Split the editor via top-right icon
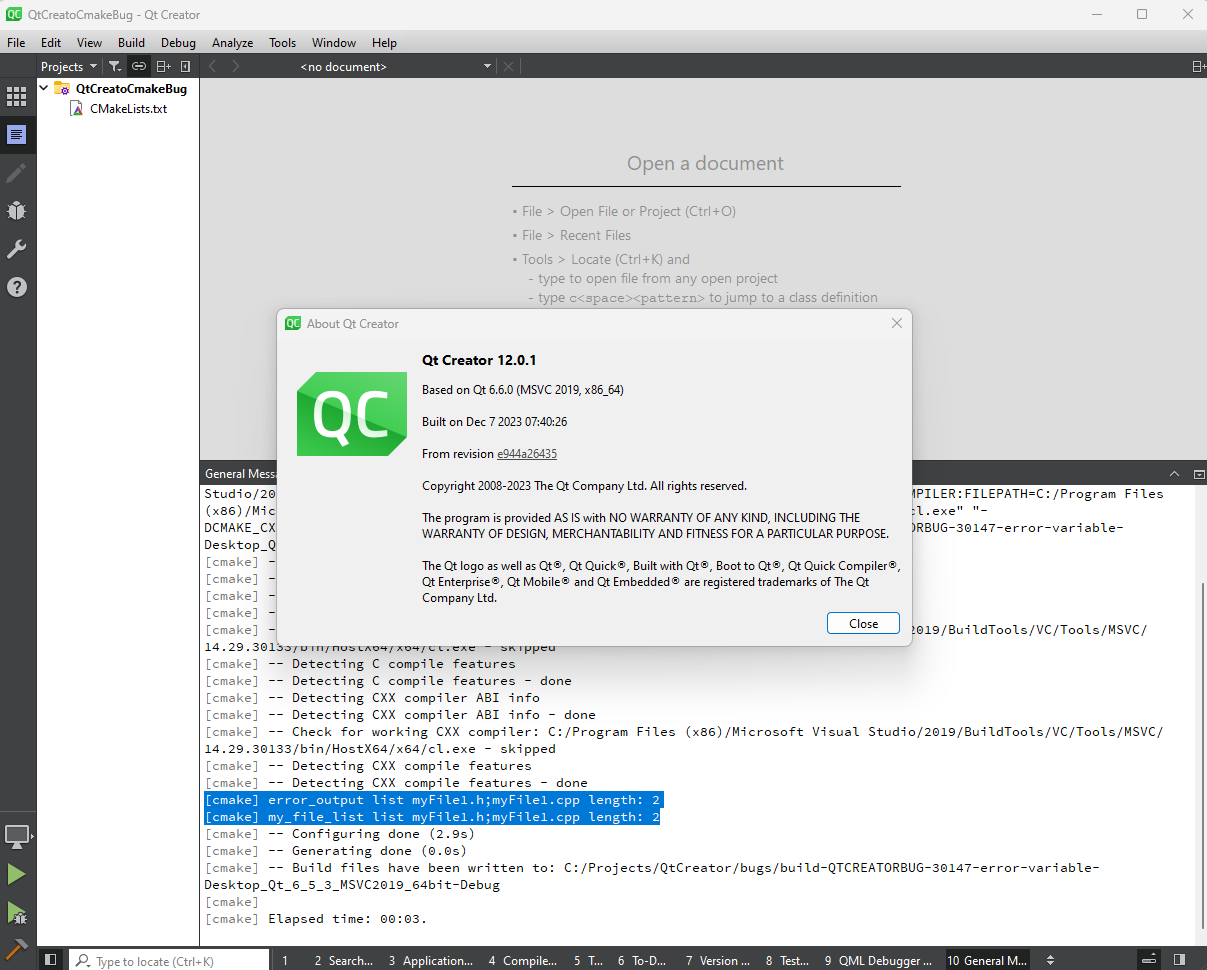The image size is (1207, 970). click(1198, 66)
